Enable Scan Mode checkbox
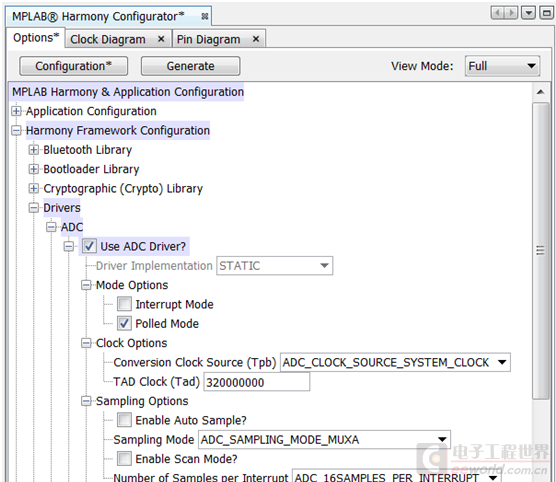The image size is (556, 482). (x=124, y=459)
